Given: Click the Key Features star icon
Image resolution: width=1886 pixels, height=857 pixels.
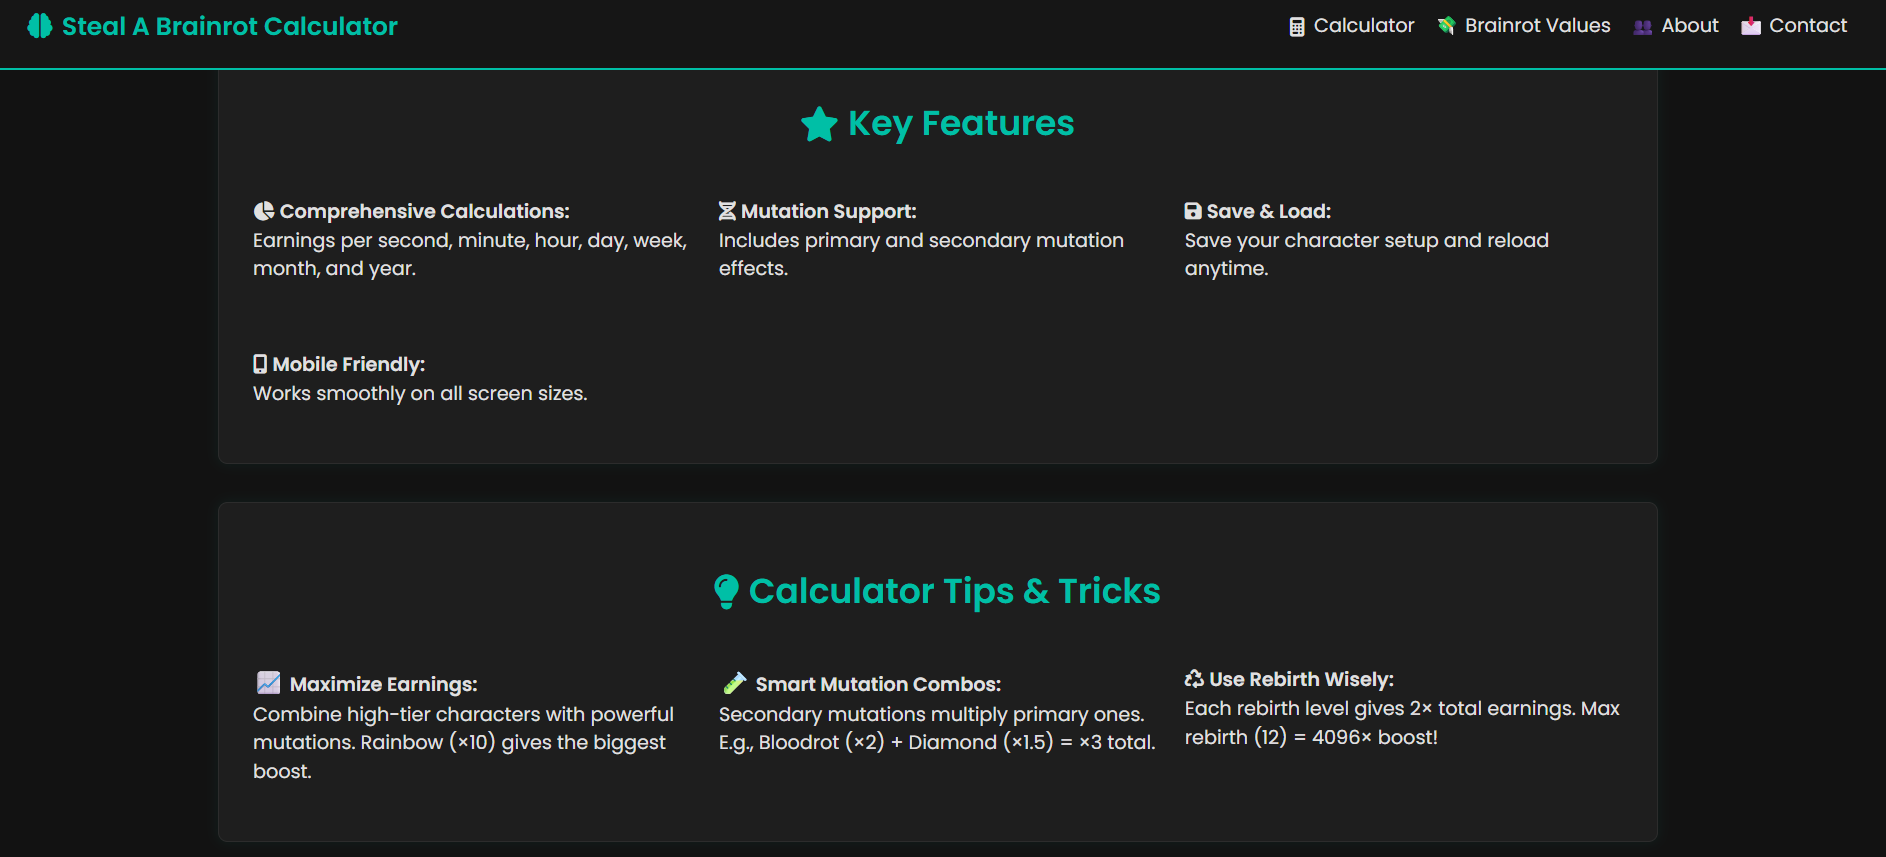Looking at the screenshot, I should pos(819,124).
